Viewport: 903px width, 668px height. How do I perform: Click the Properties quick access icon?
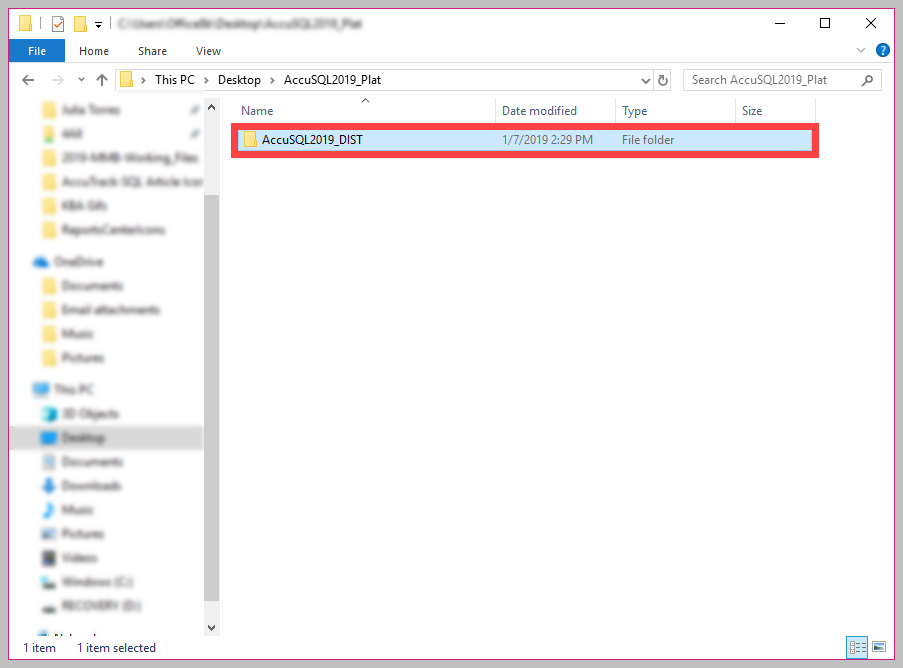(58, 24)
